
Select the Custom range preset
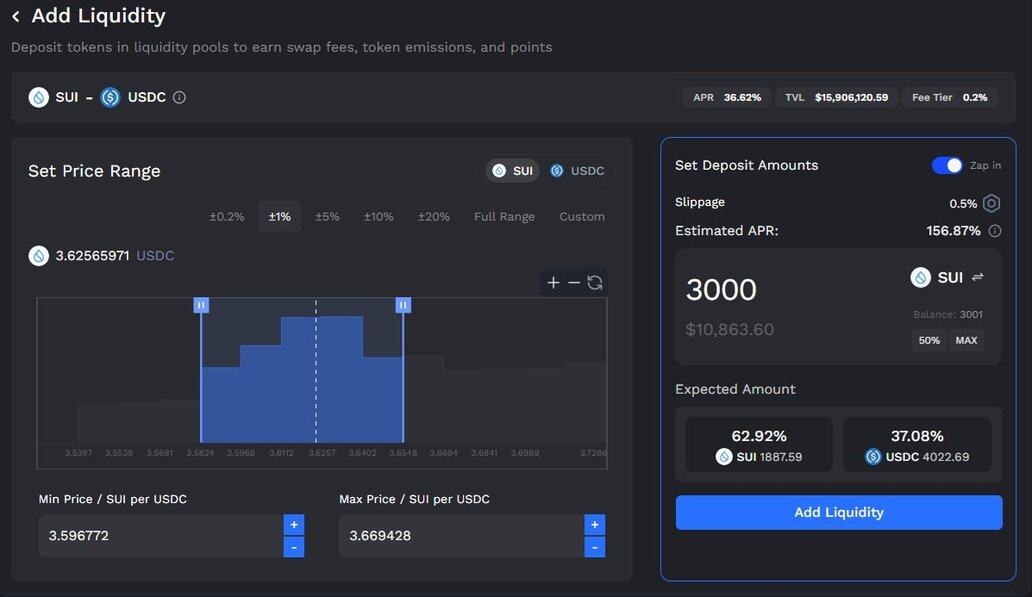[582, 217]
